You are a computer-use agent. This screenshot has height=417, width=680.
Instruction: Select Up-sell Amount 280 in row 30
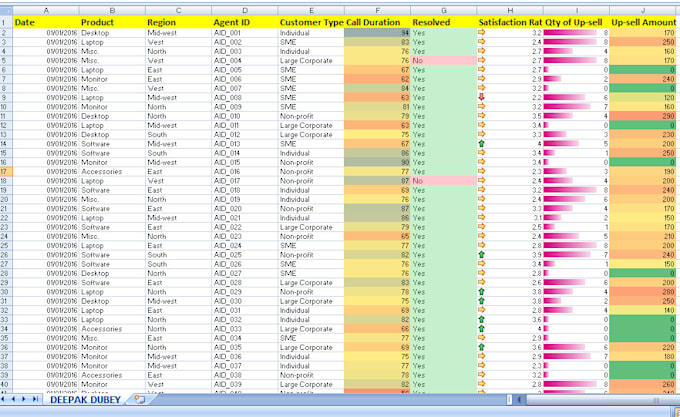pyautogui.click(x=643, y=292)
